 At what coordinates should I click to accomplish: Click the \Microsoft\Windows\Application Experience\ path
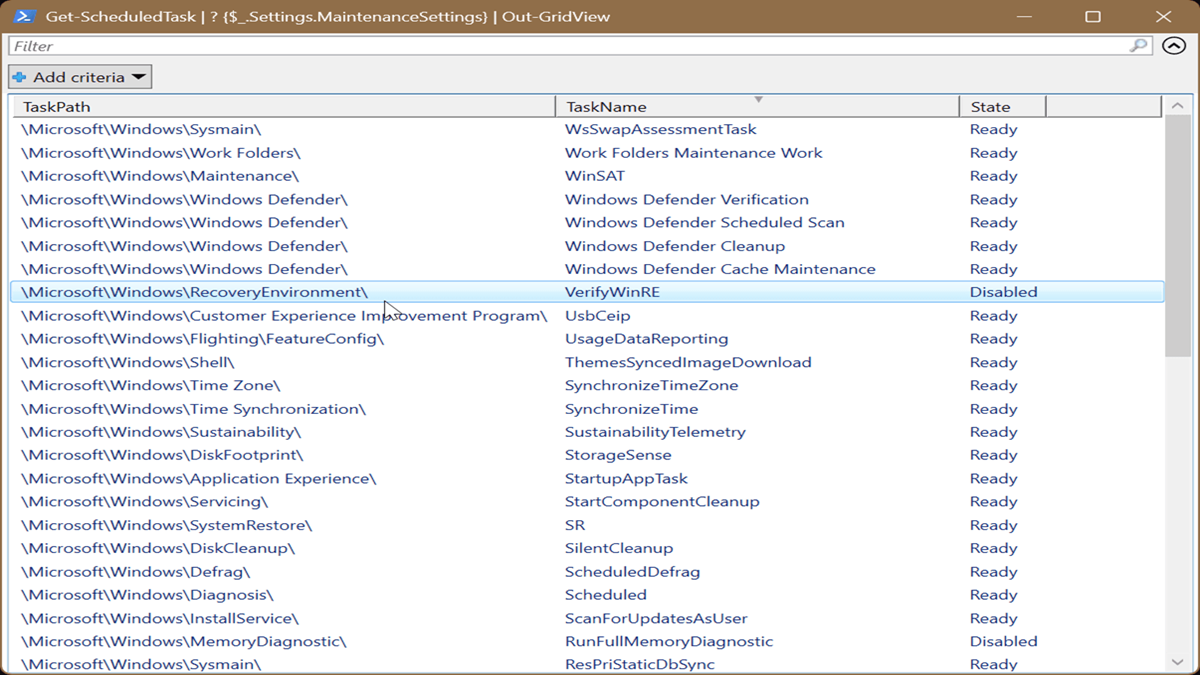click(x=198, y=479)
